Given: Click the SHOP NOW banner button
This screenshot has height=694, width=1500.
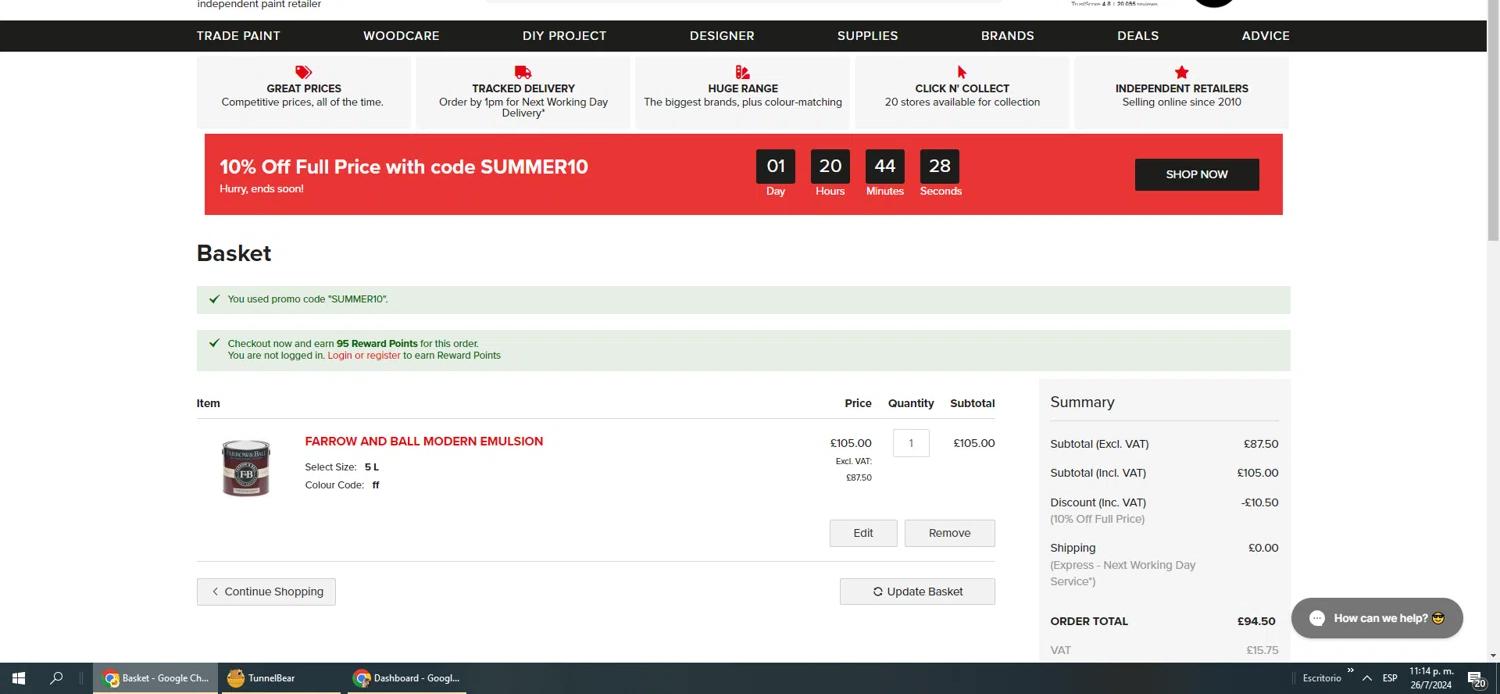Looking at the screenshot, I should 1196,174.
